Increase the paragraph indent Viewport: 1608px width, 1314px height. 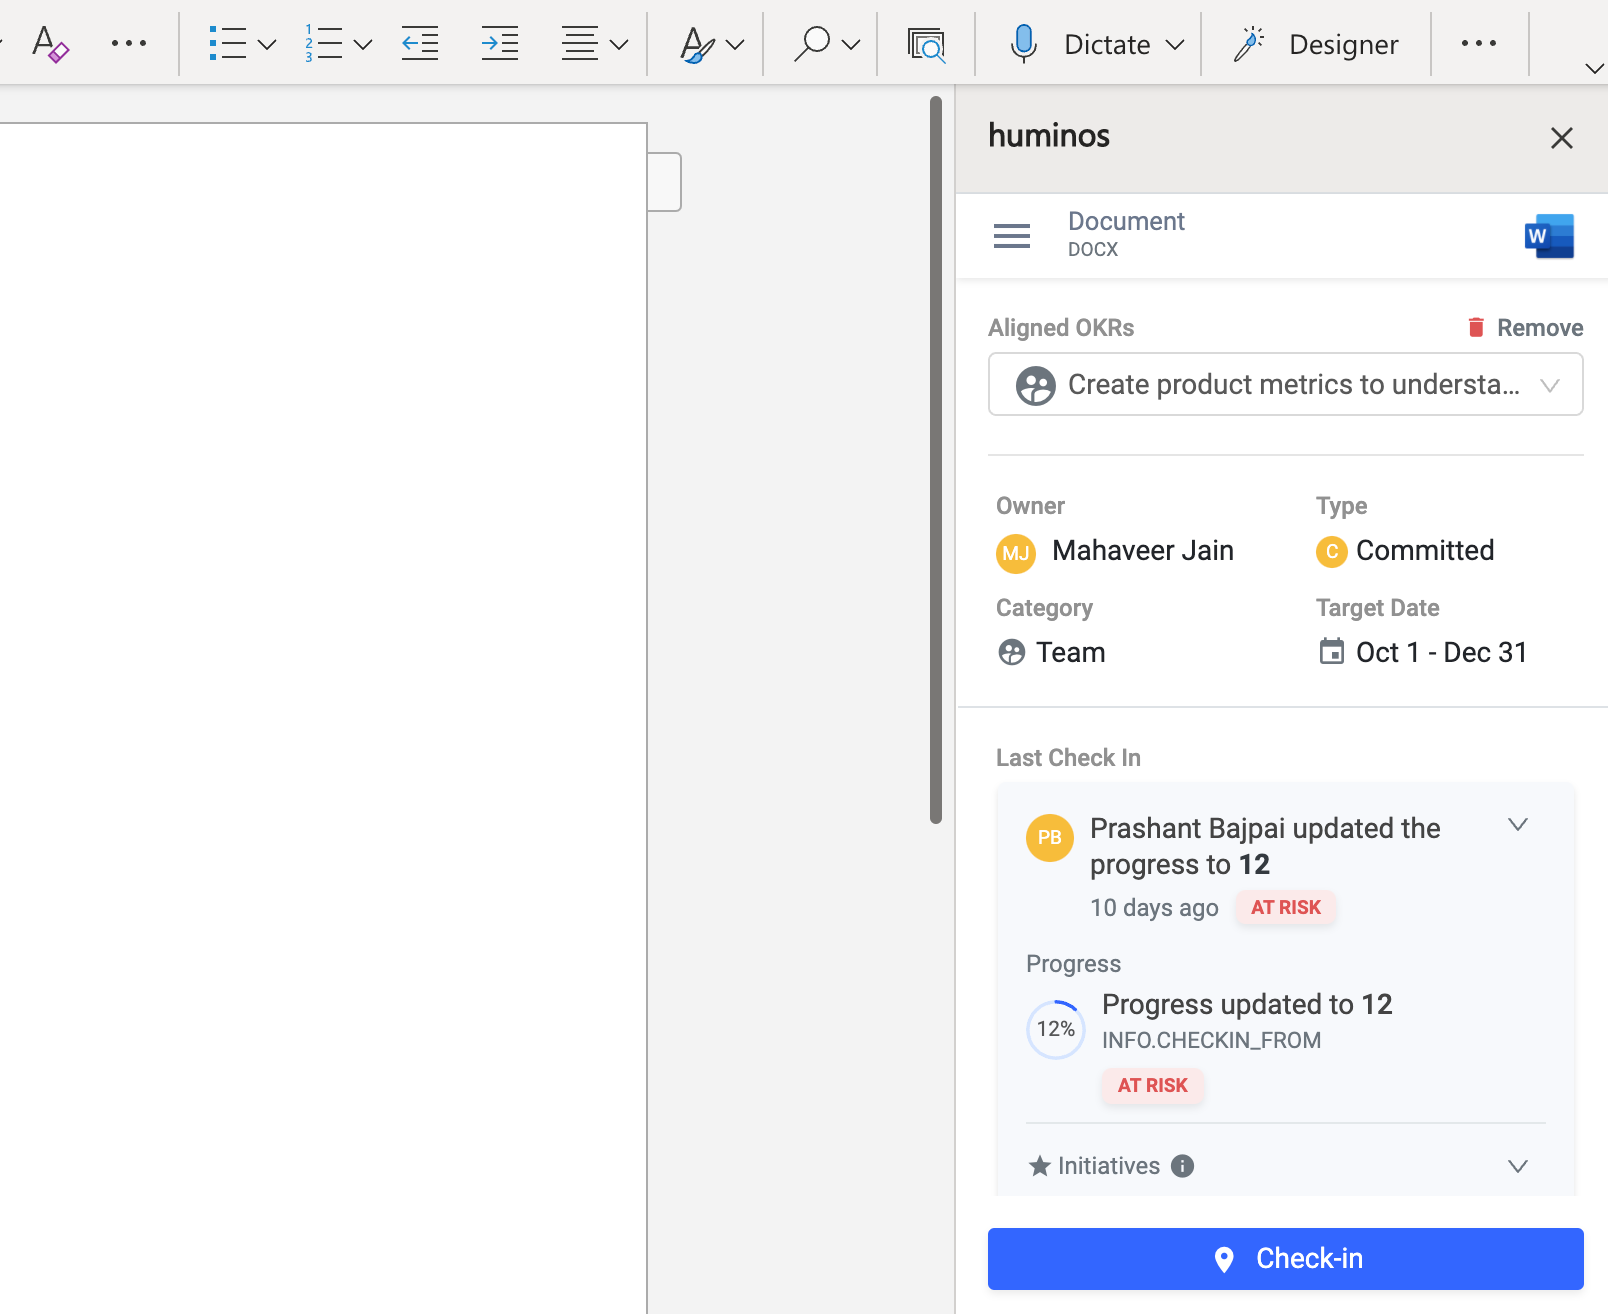[500, 44]
